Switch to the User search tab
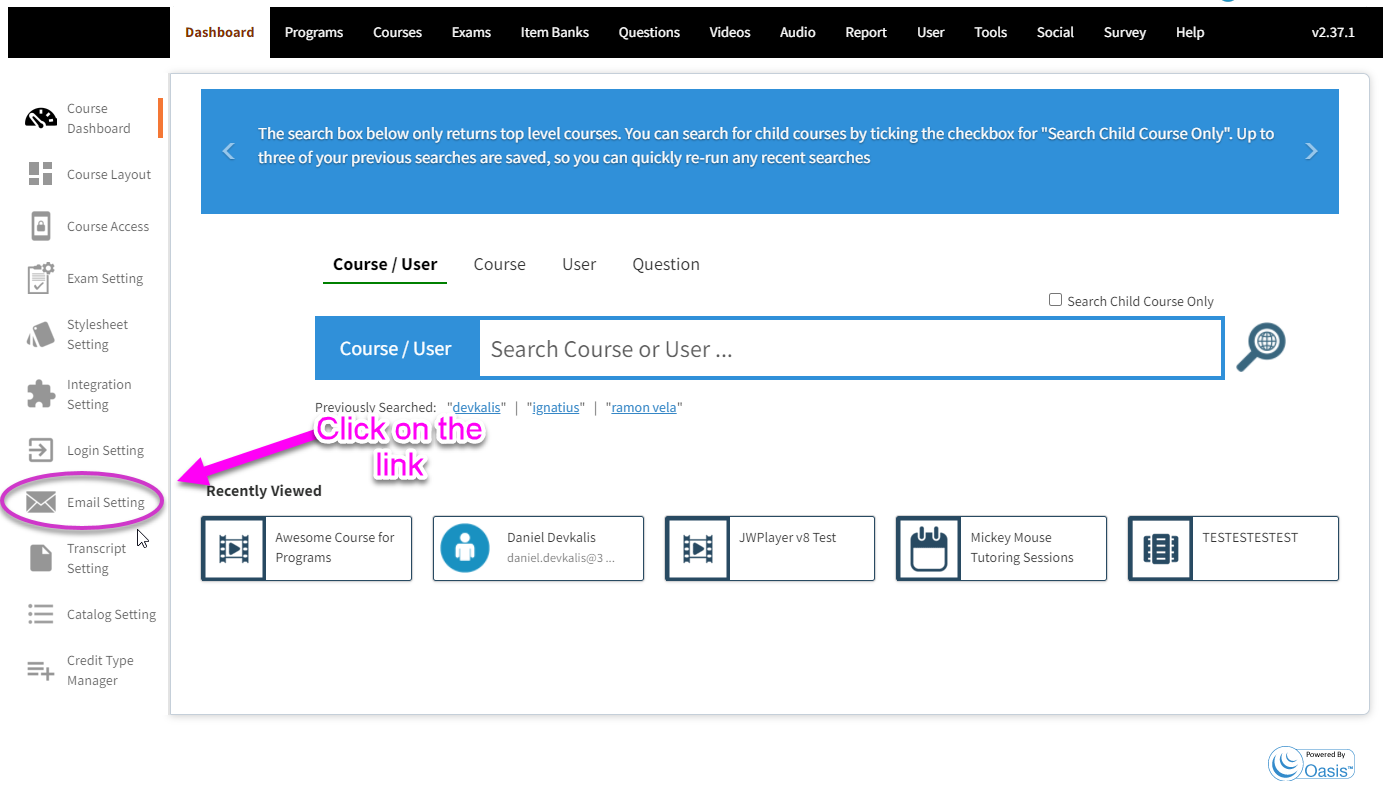Screen dimensions: 1383x794 pyautogui.click(x=579, y=264)
